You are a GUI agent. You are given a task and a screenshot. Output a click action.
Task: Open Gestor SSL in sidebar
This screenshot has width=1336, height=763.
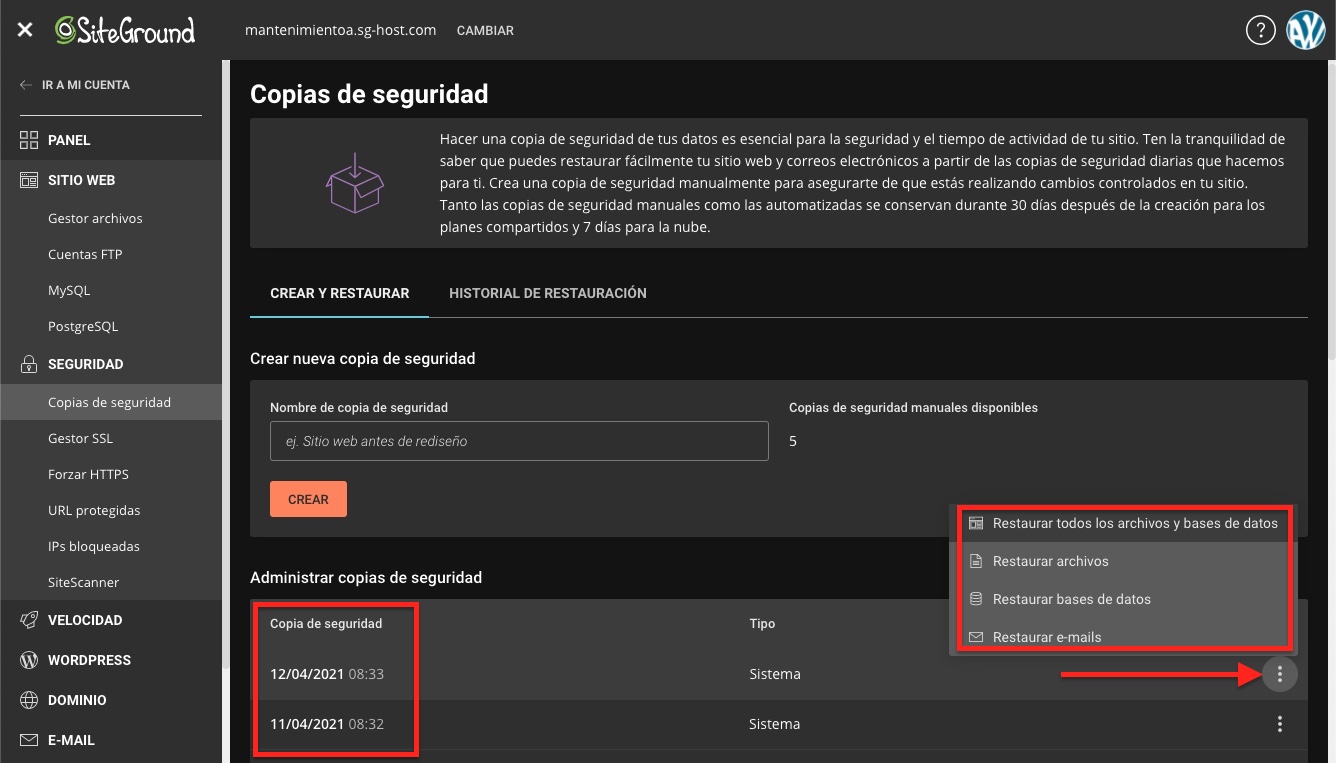coord(80,438)
